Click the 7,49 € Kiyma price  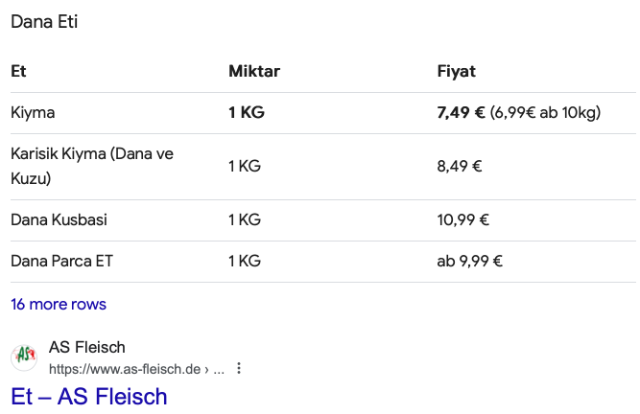tap(461, 112)
